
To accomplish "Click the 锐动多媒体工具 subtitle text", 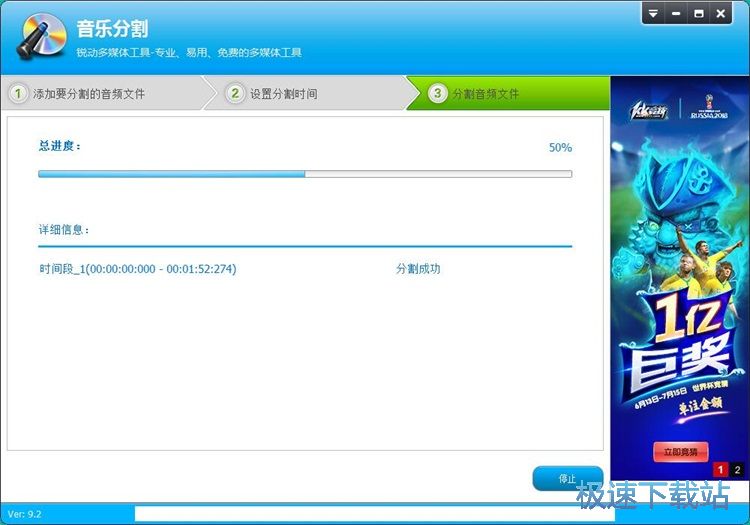I will click(189, 53).
